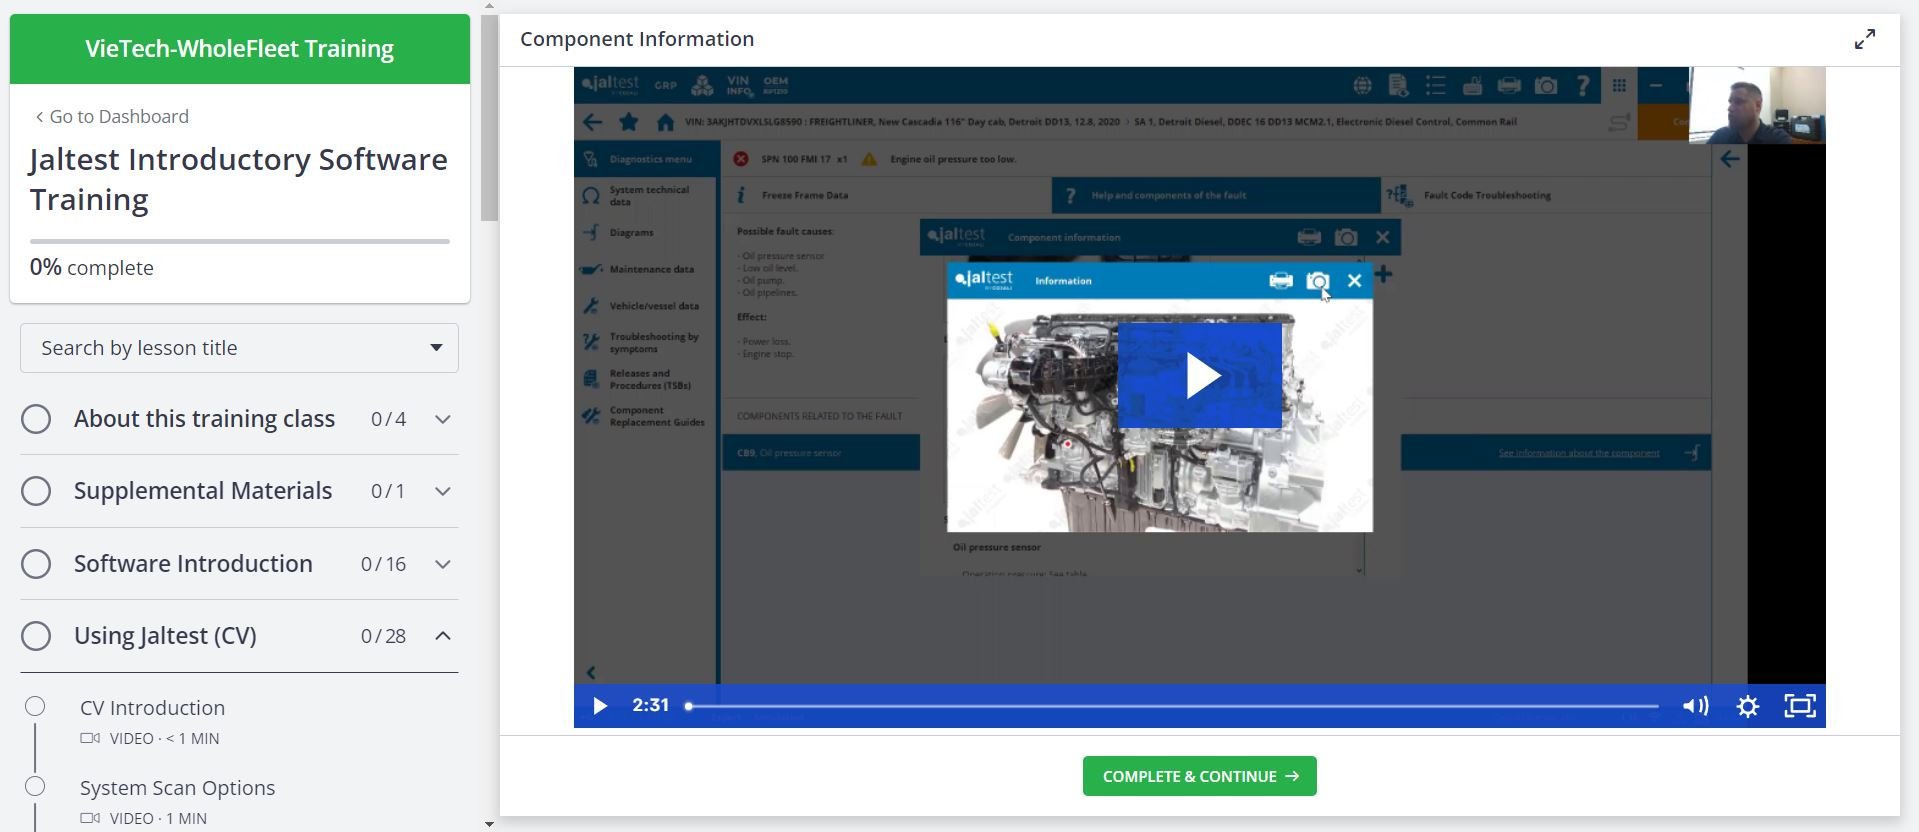Click the left back arrow in the Jaltest navigation bar
This screenshot has height=832, width=1919.
pos(592,122)
